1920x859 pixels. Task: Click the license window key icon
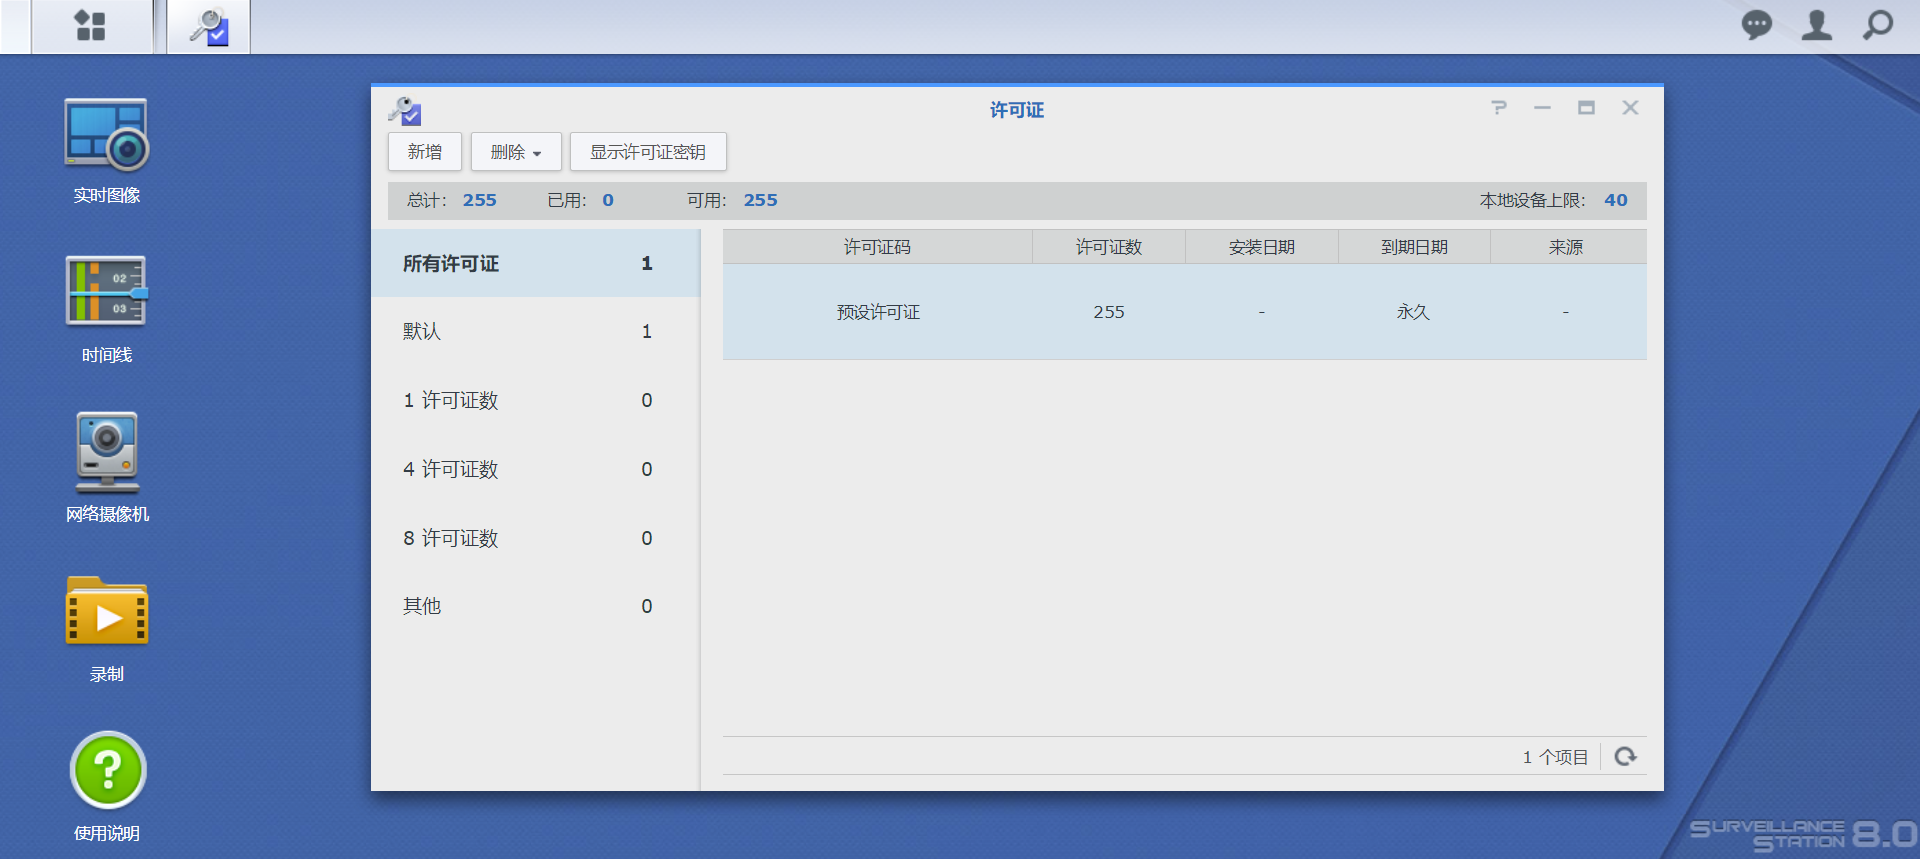405,110
